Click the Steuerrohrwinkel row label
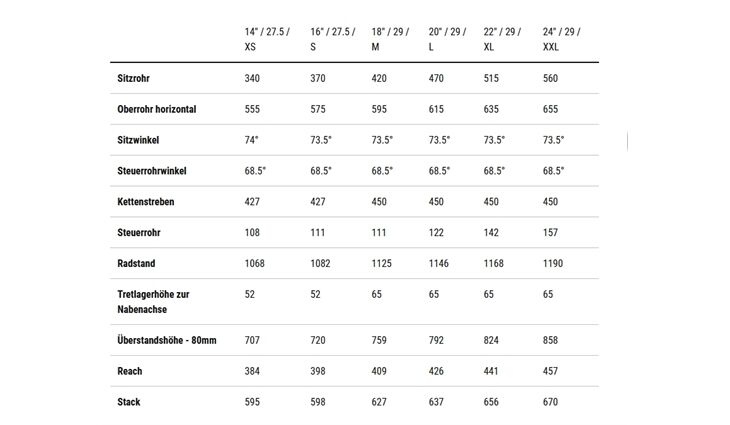The width and height of the screenshot is (730, 425). [x=152, y=171]
